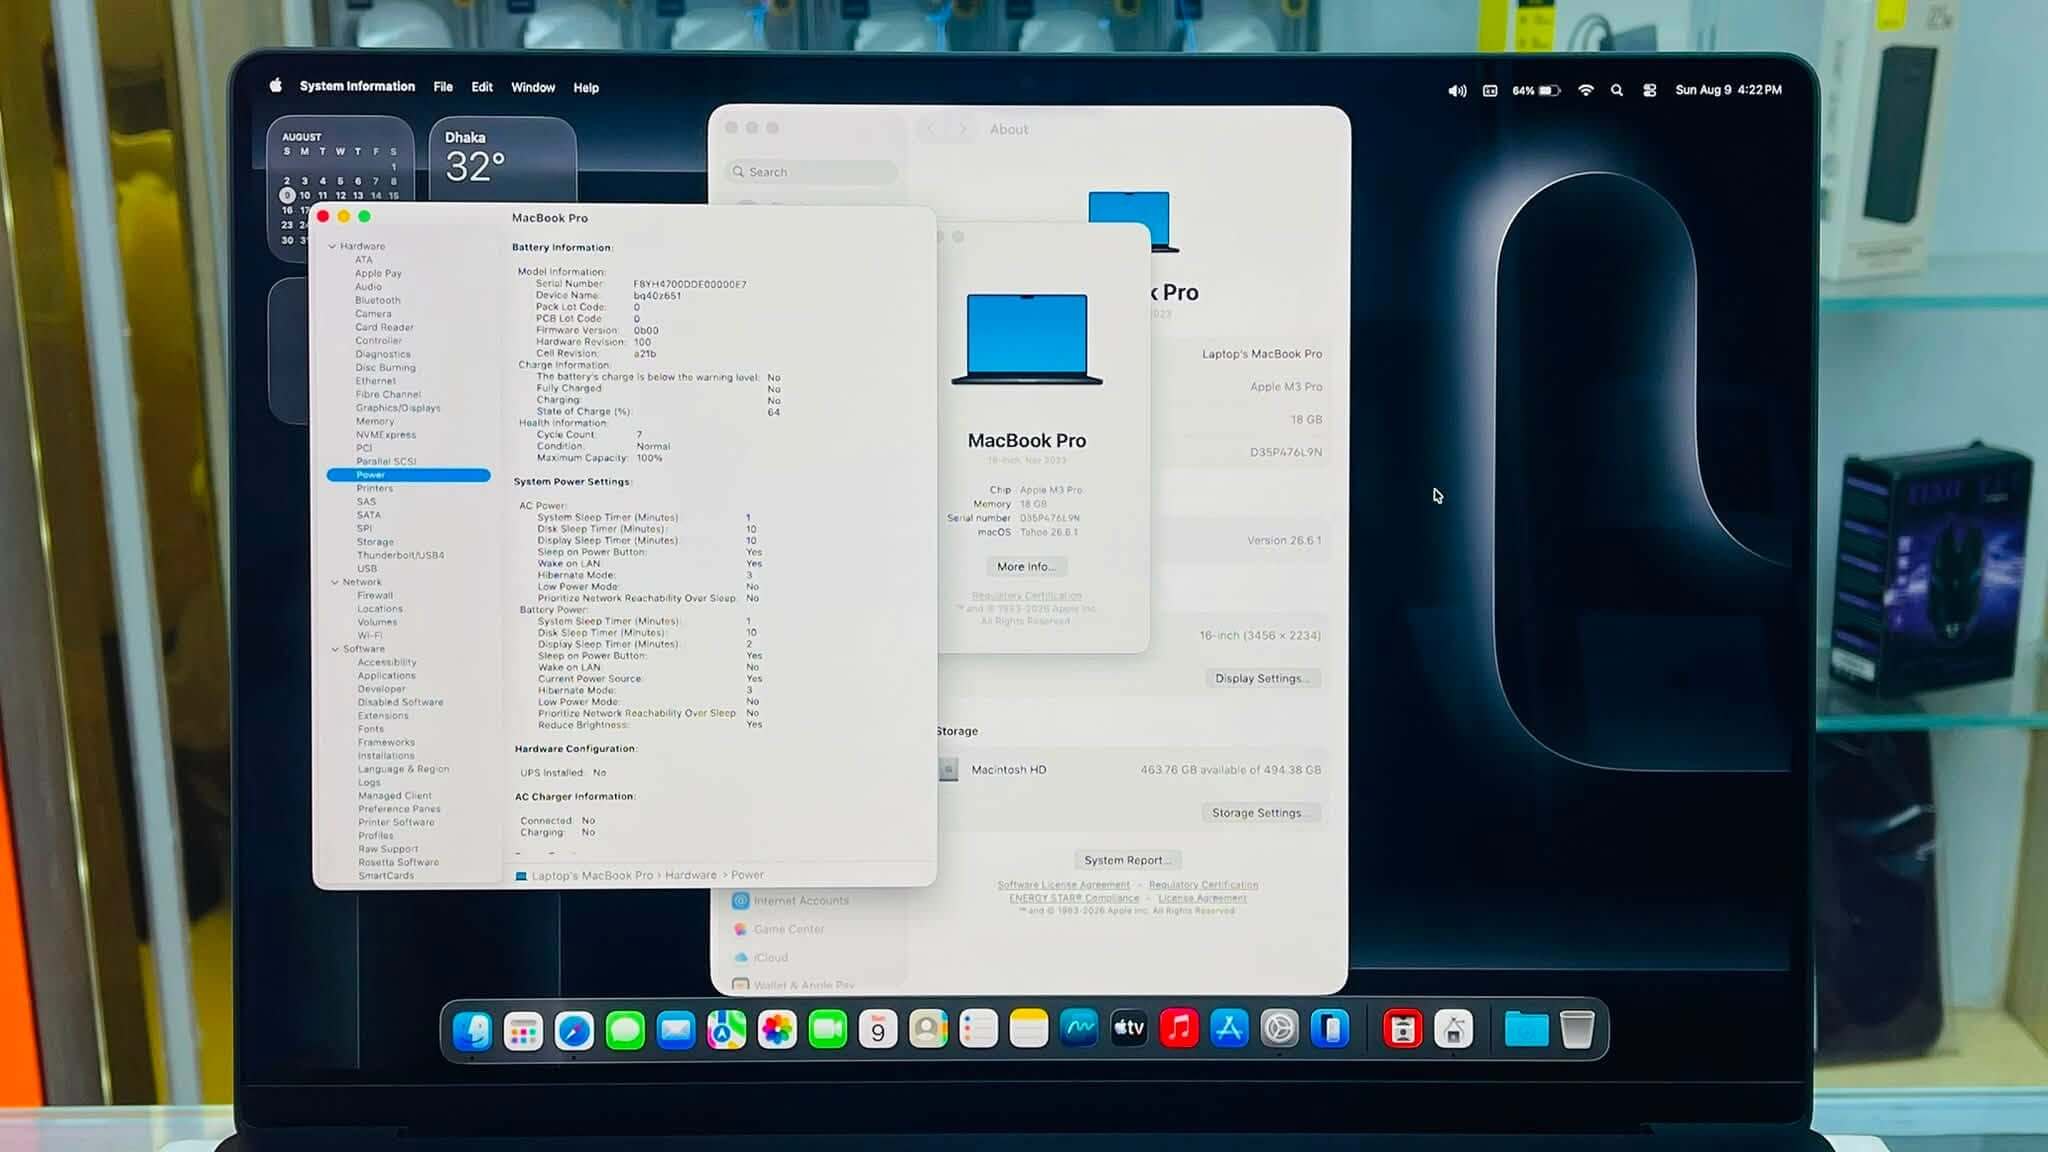The width and height of the screenshot is (2048, 1152).
Task: Open the Edit menu
Action: click(x=482, y=87)
